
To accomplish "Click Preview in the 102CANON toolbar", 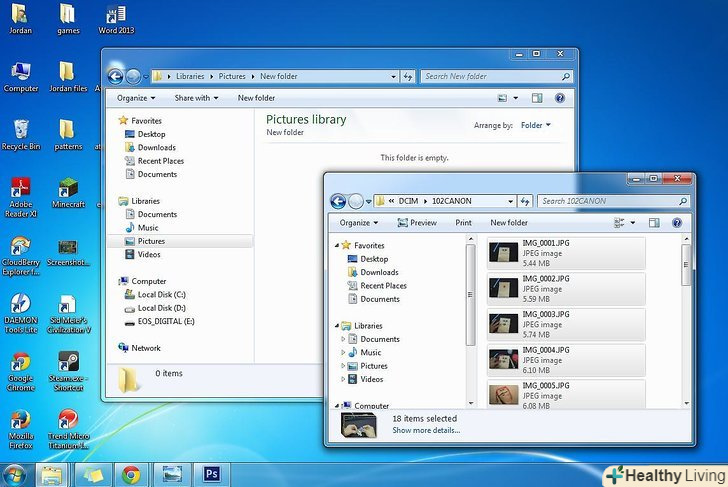I will tap(416, 223).
